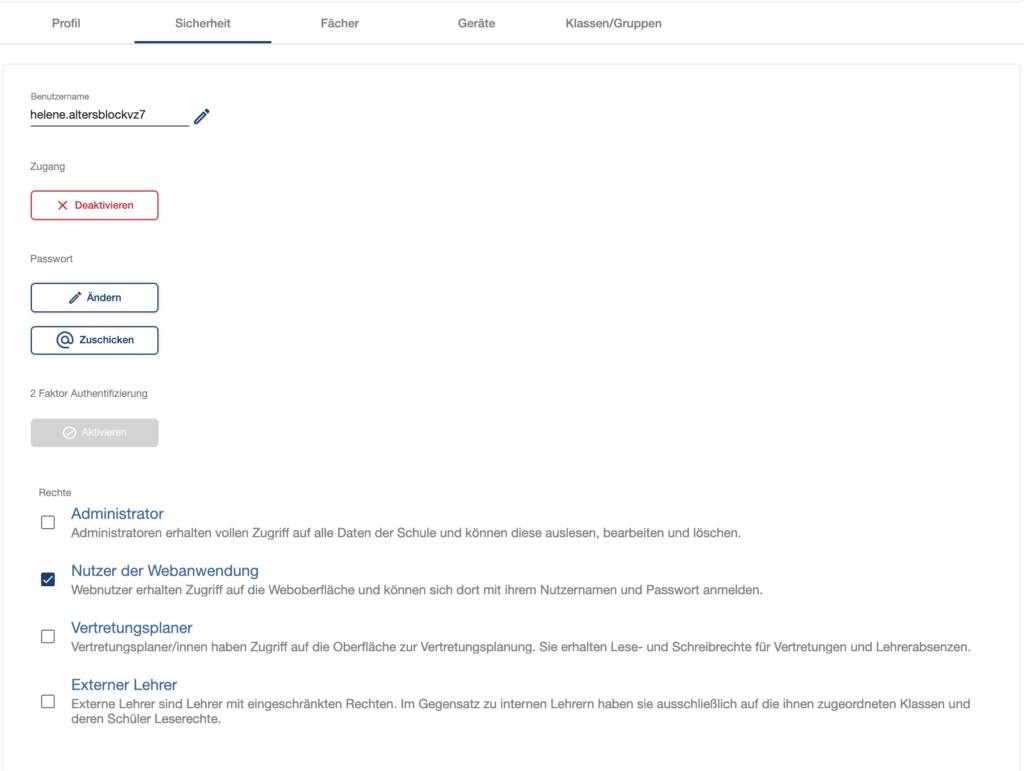The image size is (1024, 771).
Task: Click the Administrator heading link
Action: (118, 514)
